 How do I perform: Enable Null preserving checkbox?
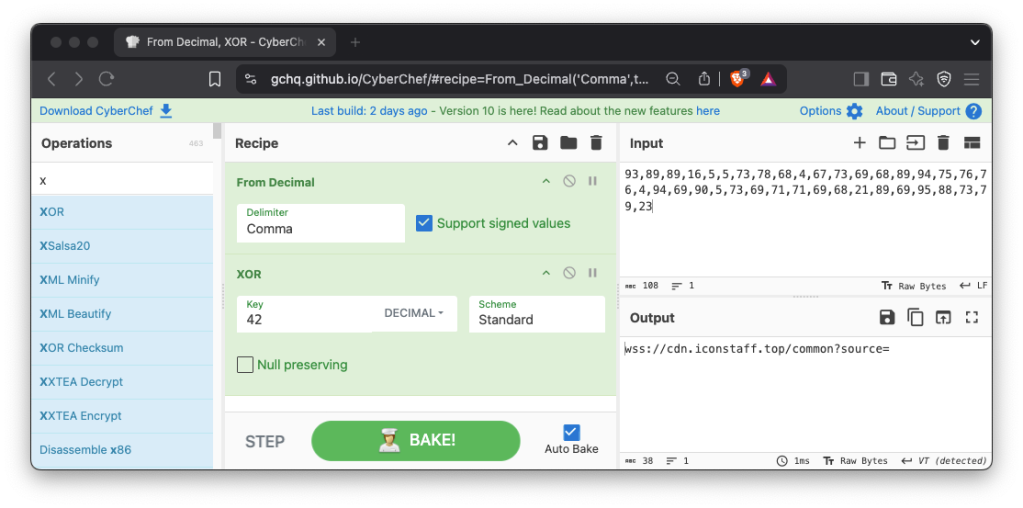[245, 365]
